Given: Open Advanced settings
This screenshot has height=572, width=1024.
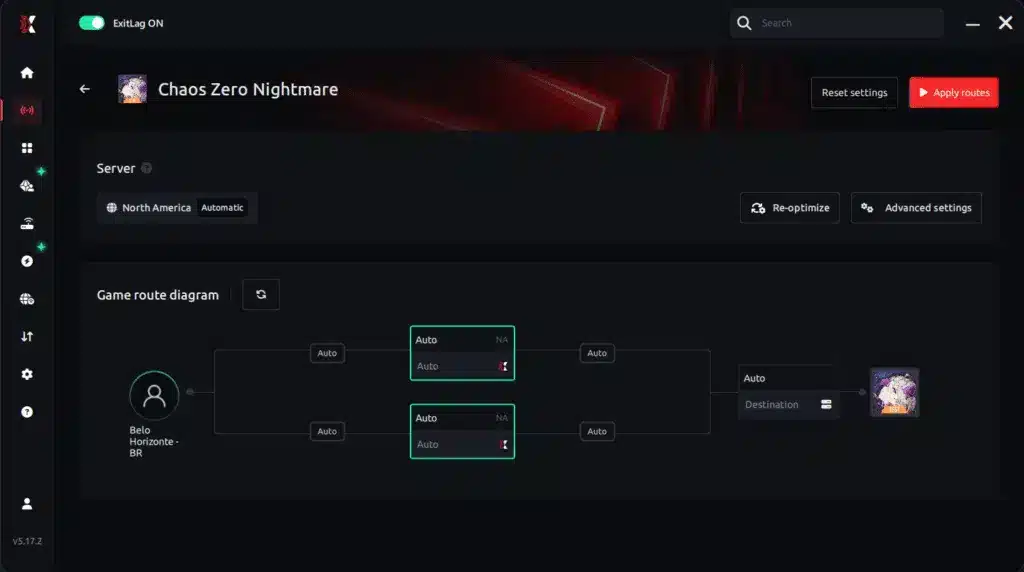Looking at the screenshot, I should point(916,208).
